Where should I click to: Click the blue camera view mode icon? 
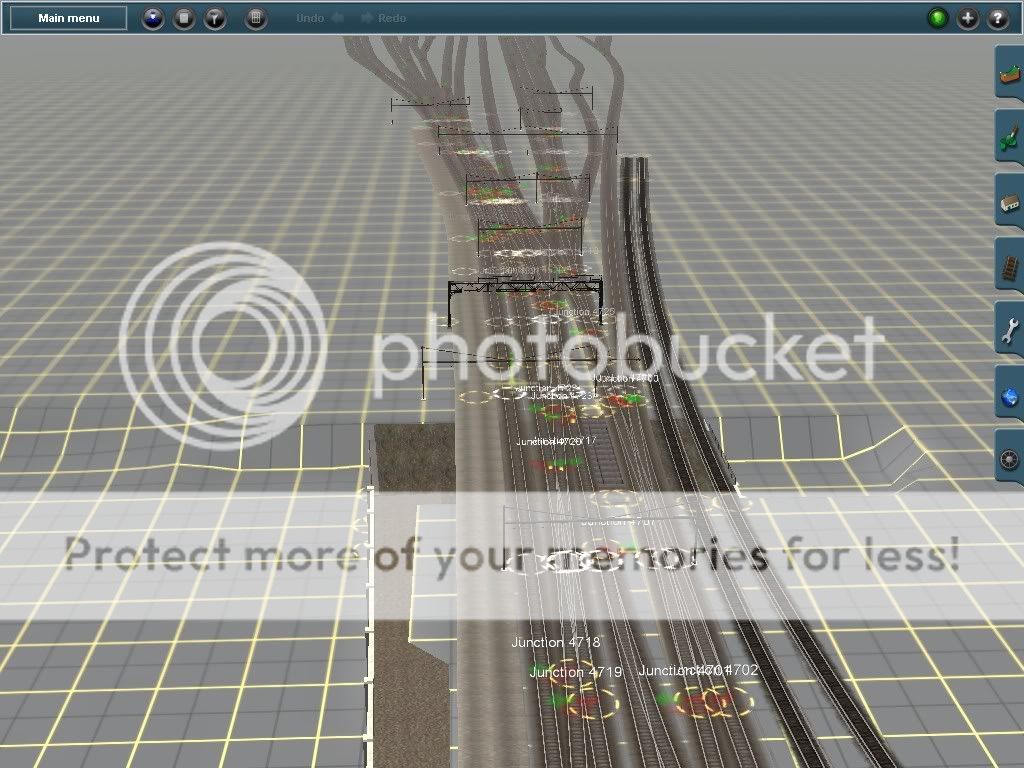(x=153, y=18)
